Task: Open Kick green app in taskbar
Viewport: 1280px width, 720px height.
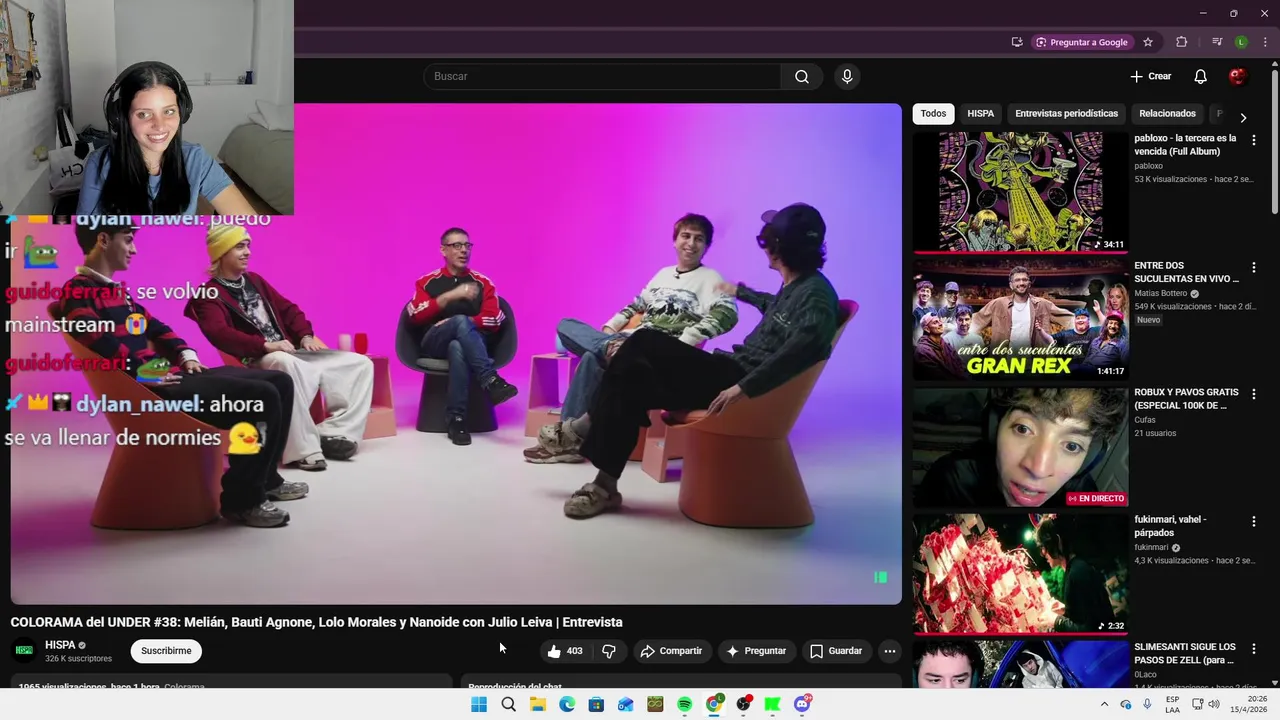Action: [772, 704]
